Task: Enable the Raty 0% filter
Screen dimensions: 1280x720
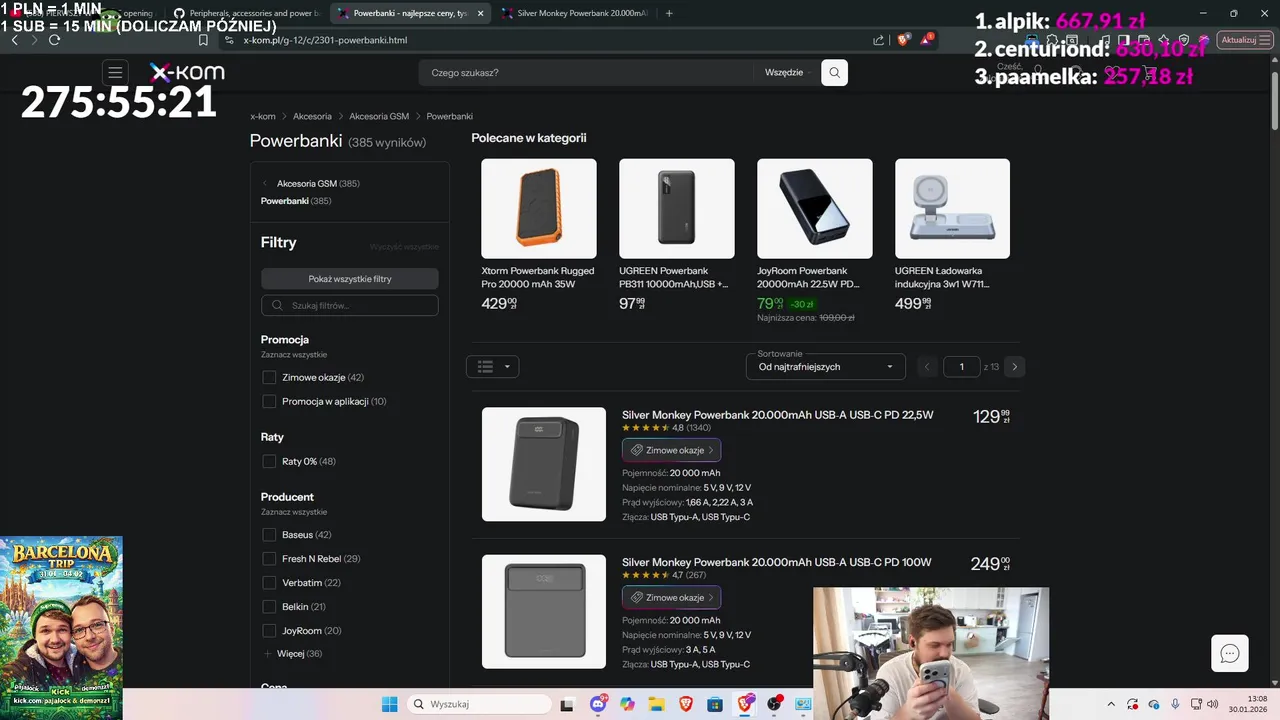Action: coord(269,461)
